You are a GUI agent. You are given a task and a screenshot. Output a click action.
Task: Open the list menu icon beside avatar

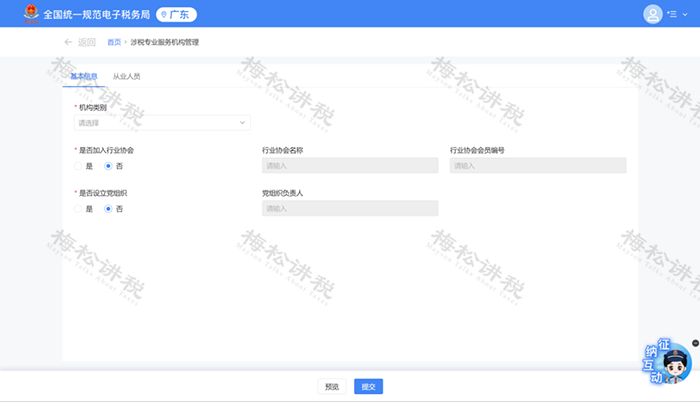pos(672,14)
